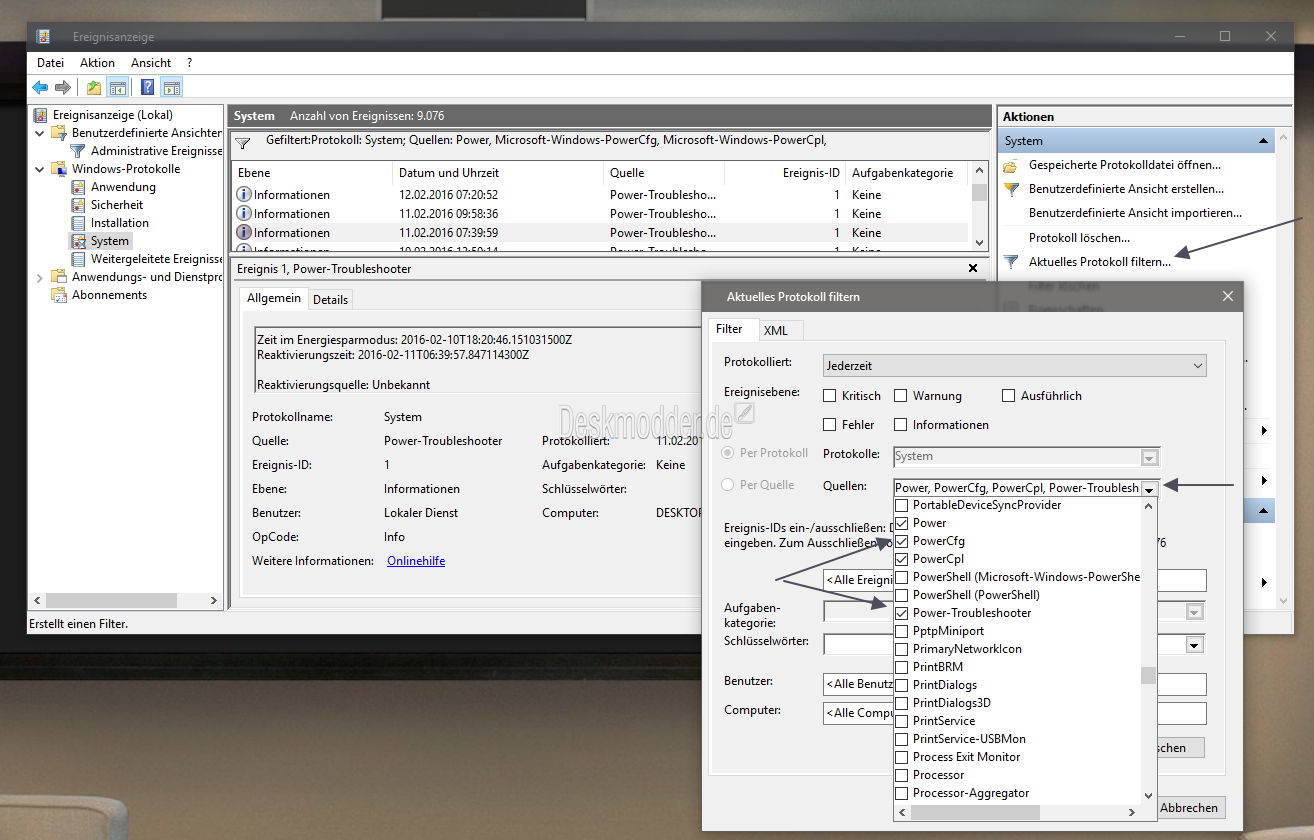1314x840 pixels.
Task: Collapse the Benutzerdefinierte Ansichten tree node
Action: coord(40,133)
